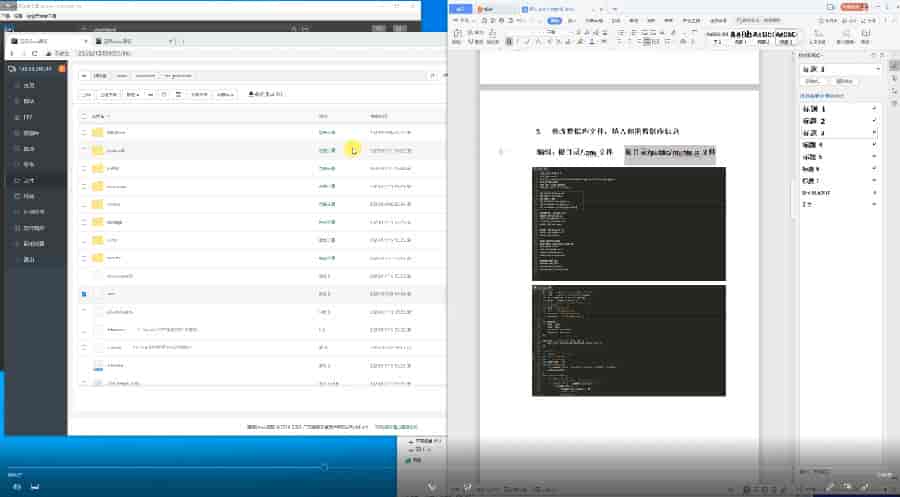Image resolution: width=900 pixels, height=497 pixels.
Task: Expand the current style dropdown in styles pane
Action: tap(878, 69)
